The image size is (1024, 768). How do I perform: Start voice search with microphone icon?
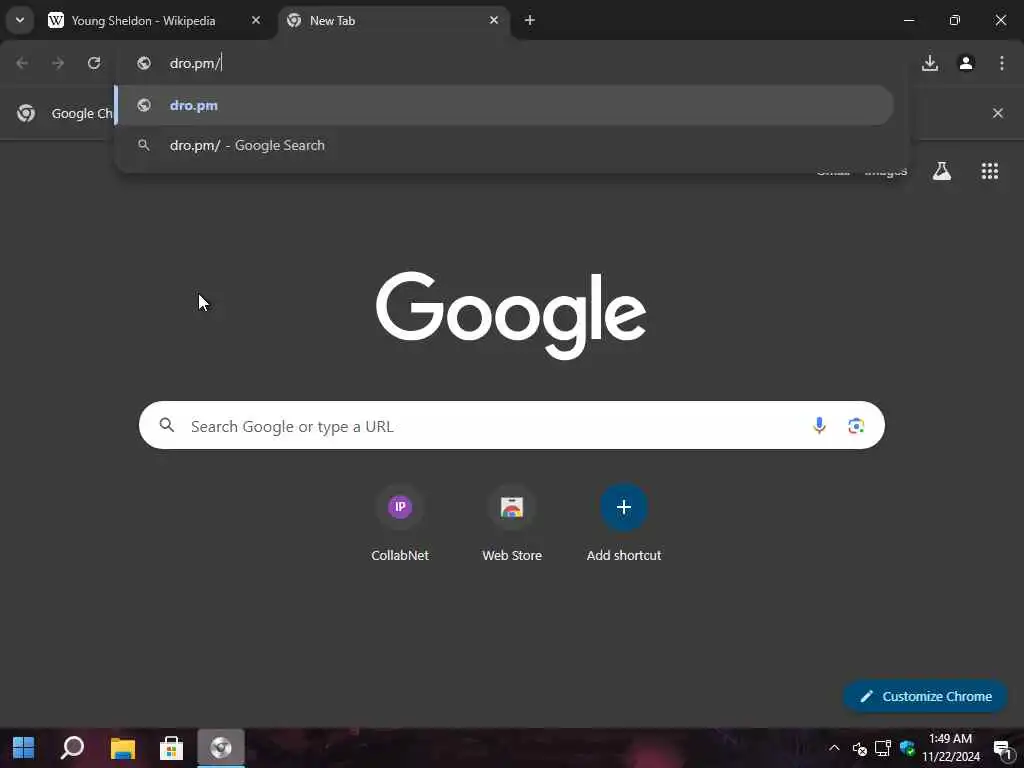tap(819, 426)
